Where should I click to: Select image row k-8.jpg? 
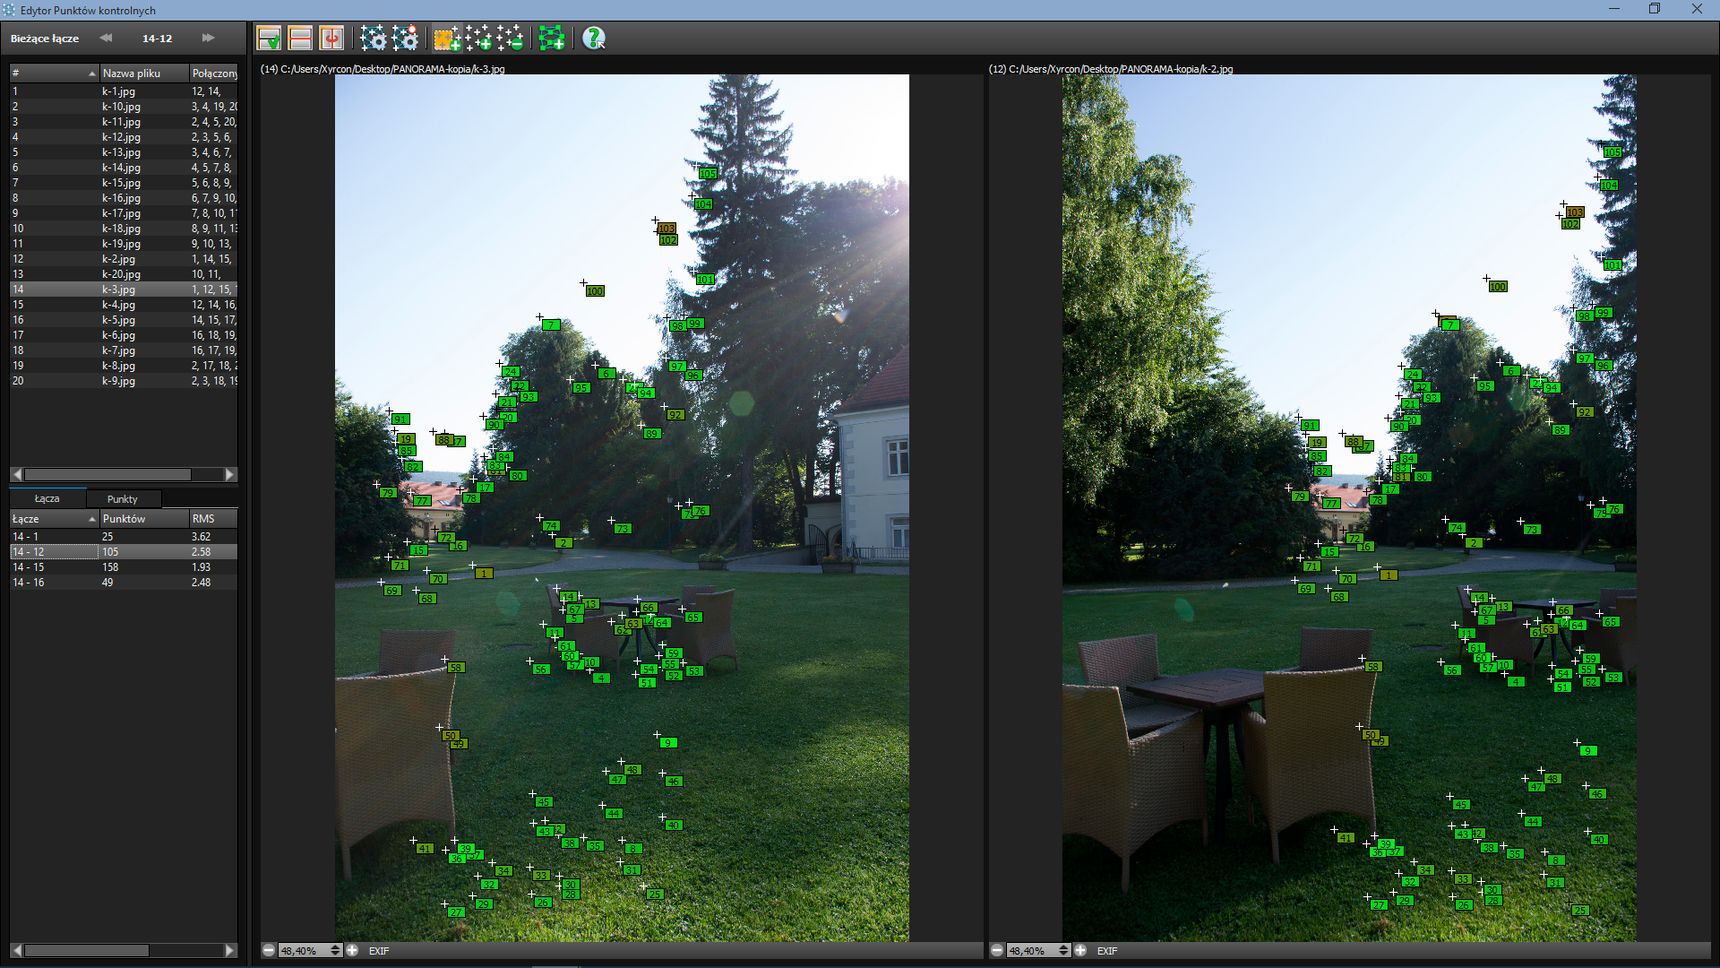coord(124,365)
